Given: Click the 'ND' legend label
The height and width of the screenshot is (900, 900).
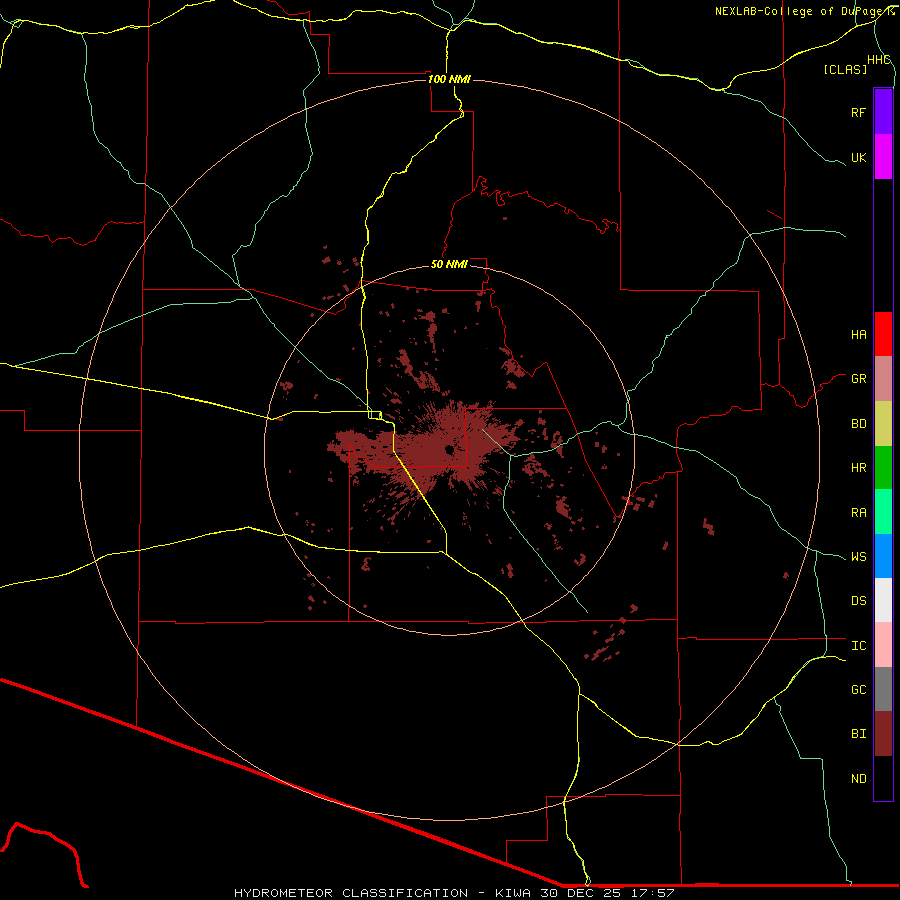Looking at the screenshot, I should pos(859,779).
